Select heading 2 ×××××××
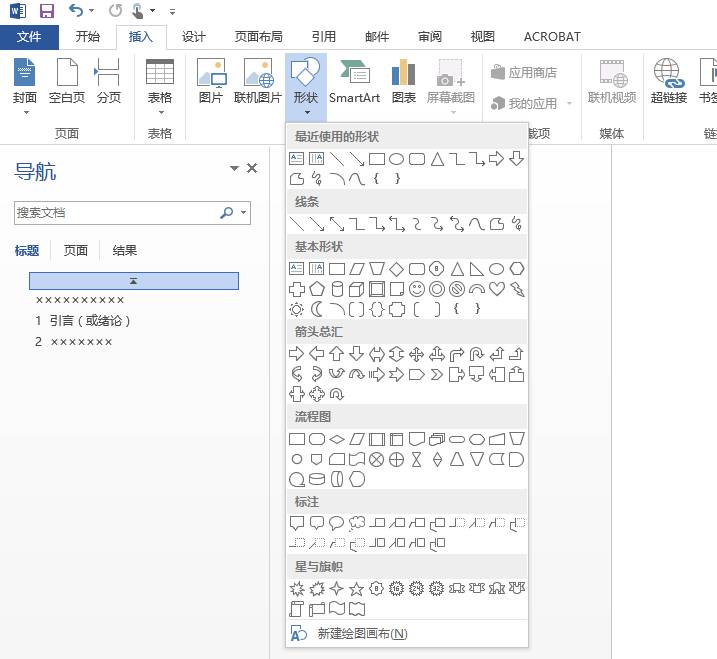Screen dimensions: 717x659 (x=74, y=342)
